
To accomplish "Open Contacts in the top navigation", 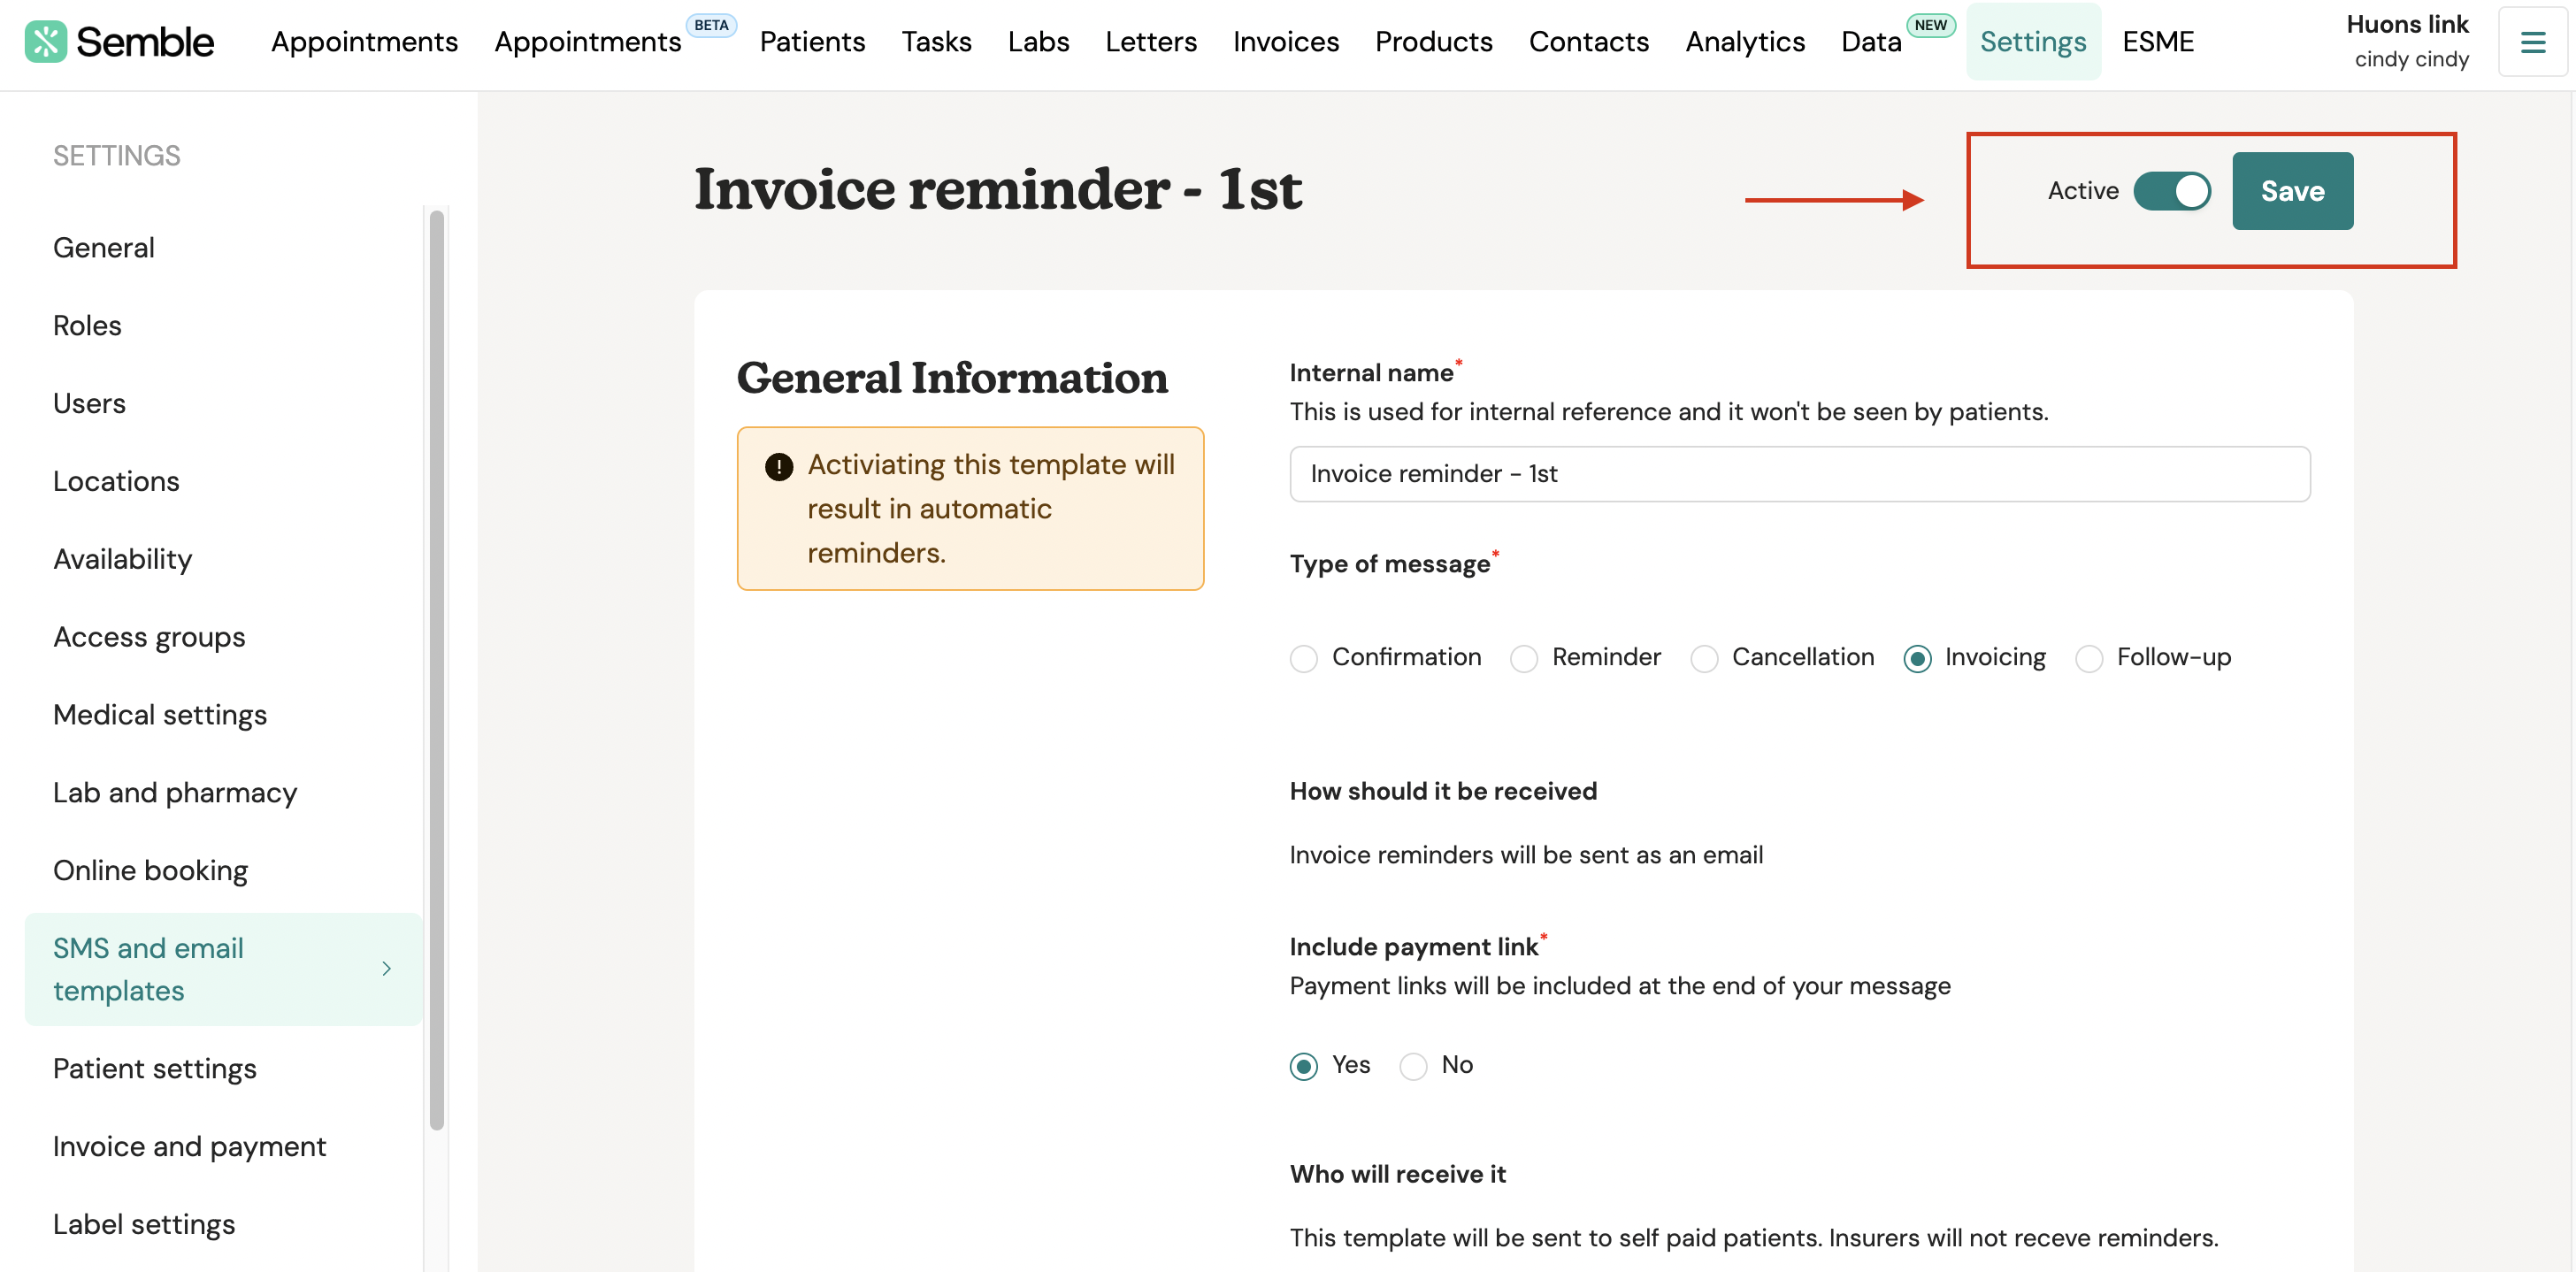I will (x=1588, y=42).
